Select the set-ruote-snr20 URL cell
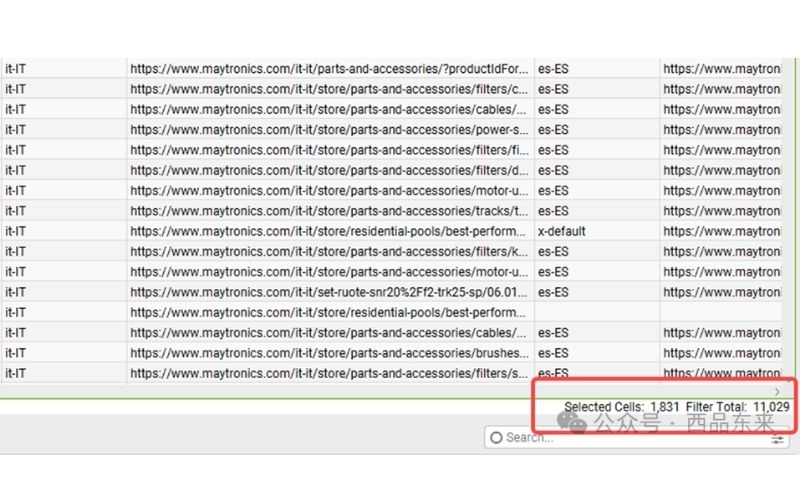 329,292
